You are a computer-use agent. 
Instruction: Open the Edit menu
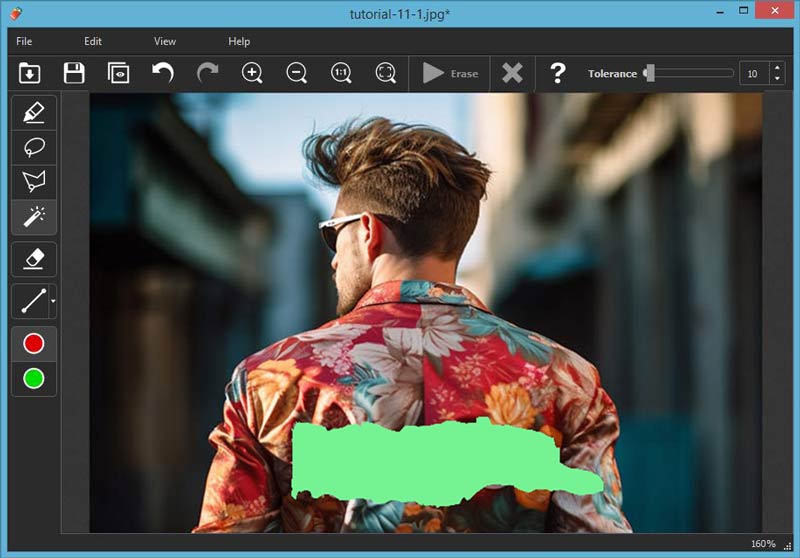tap(93, 41)
